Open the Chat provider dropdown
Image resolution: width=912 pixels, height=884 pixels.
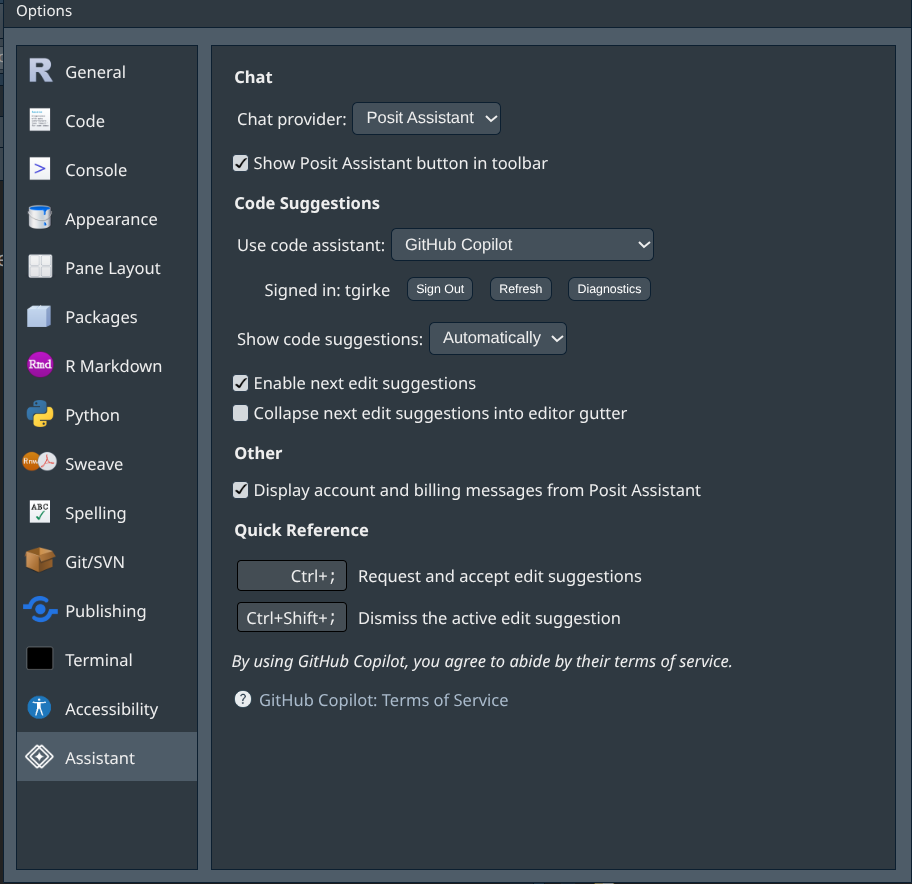click(x=426, y=119)
